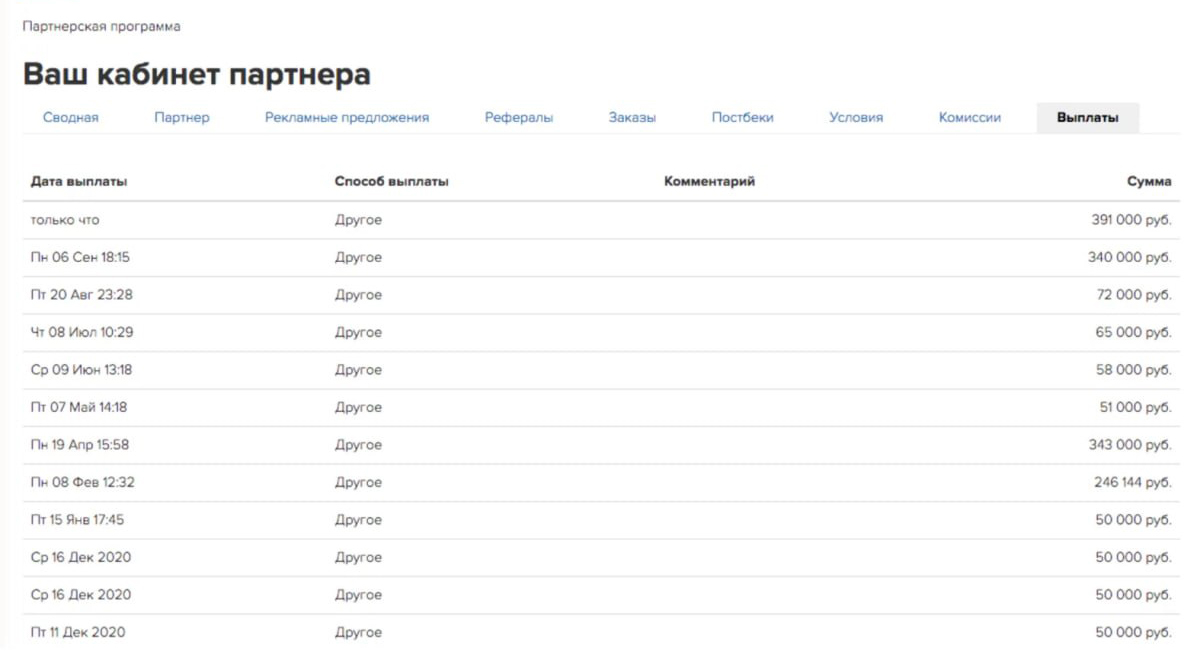This screenshot has height=654, width=1200.
Task: Select the Заказы tab
Action: (x=632, y=117)
